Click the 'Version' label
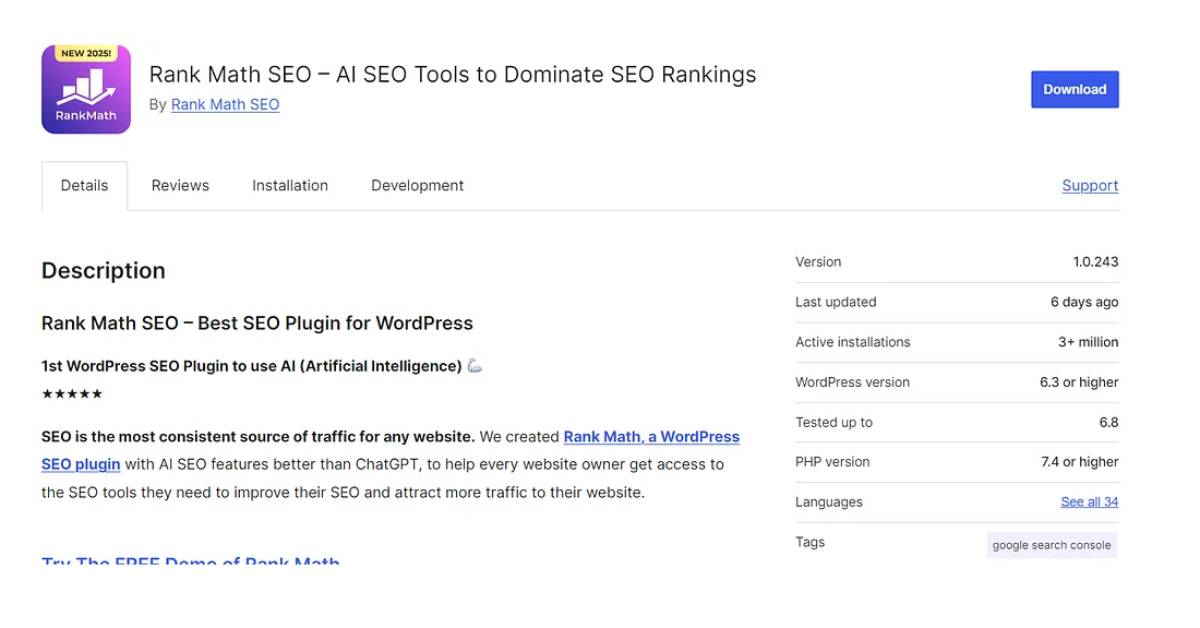This screenshot has height=628, width=1200. (818, 262)
